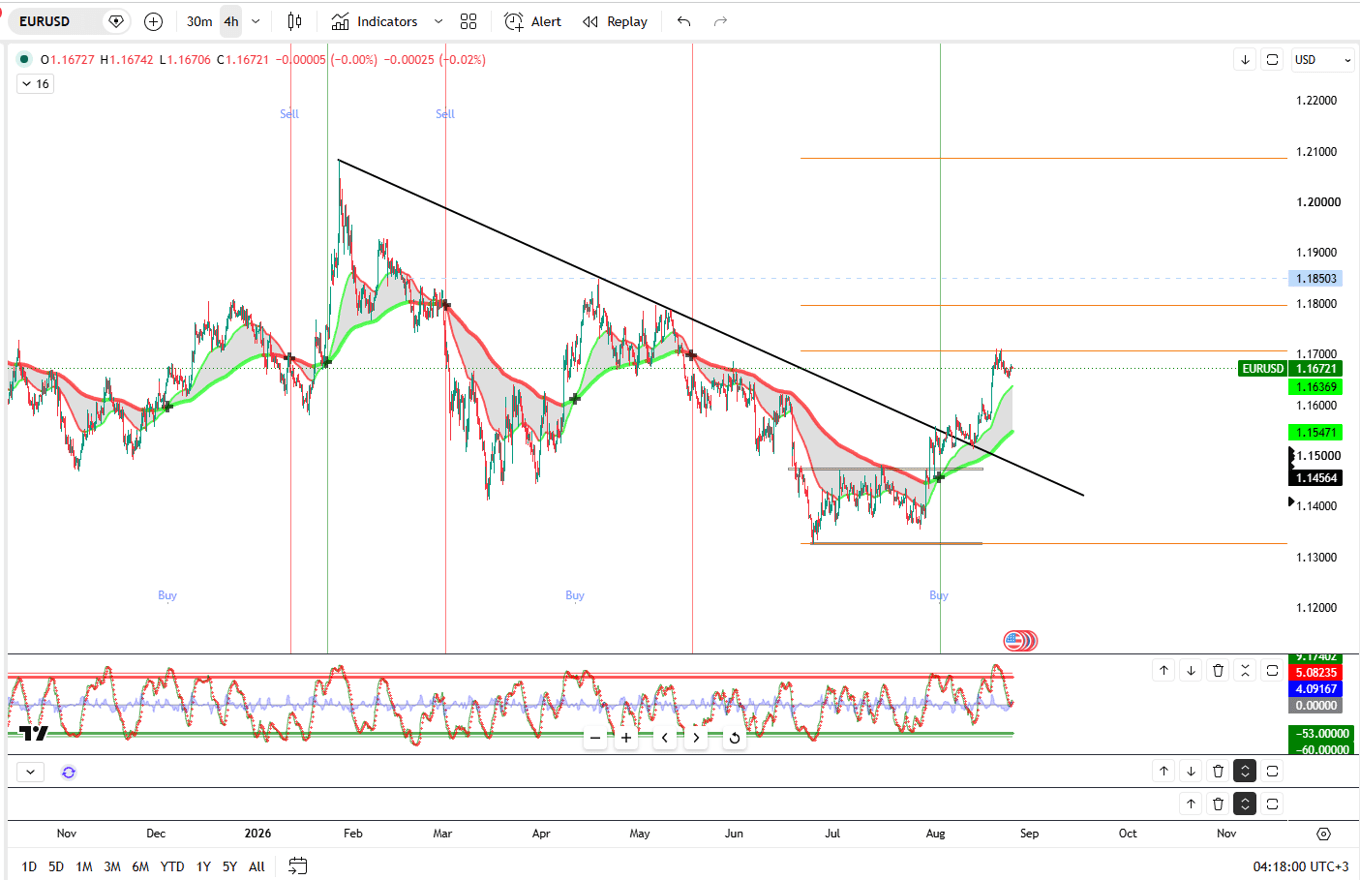Viewport: 1360px width, 880px height.
Task: Zoom in the chart with plus button
Action: tap(626, 738)
